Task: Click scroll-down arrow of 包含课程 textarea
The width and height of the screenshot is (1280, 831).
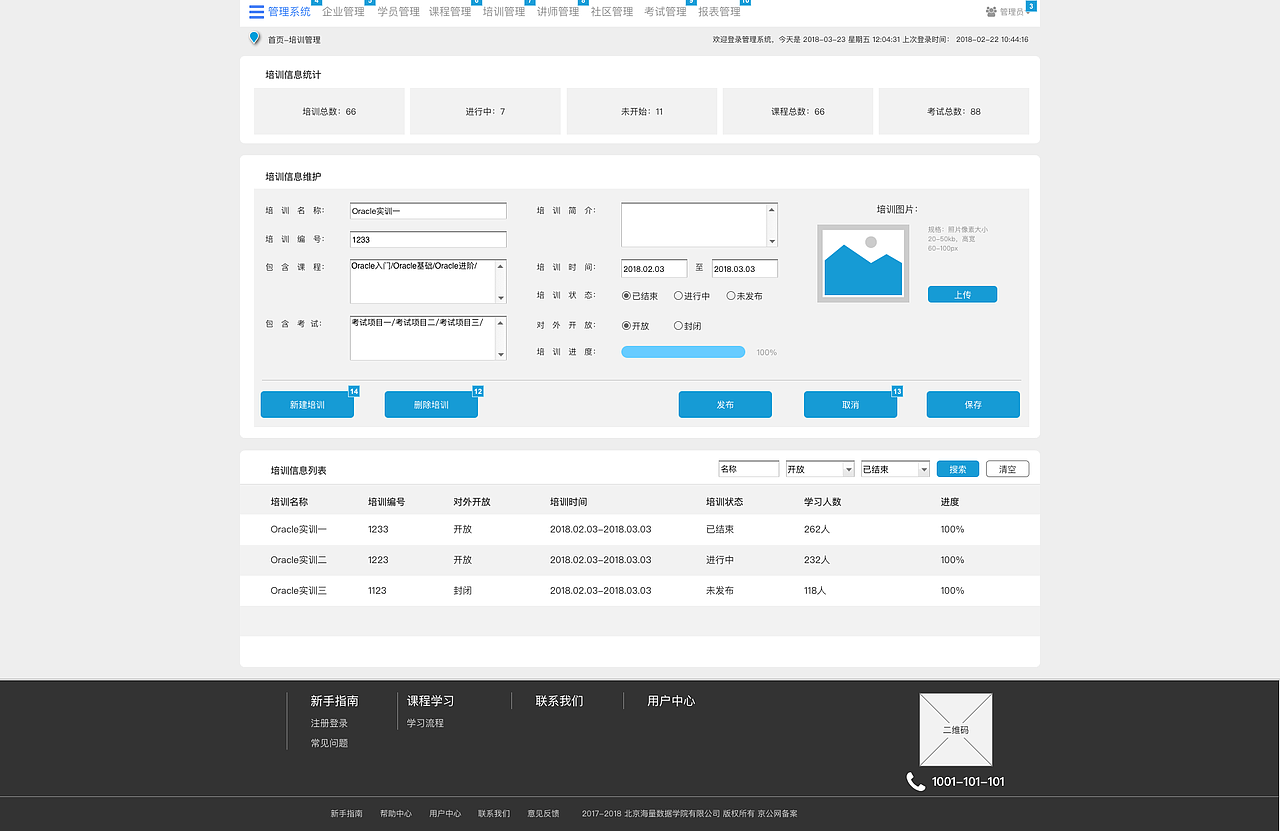Action: (x=501, y=298)
